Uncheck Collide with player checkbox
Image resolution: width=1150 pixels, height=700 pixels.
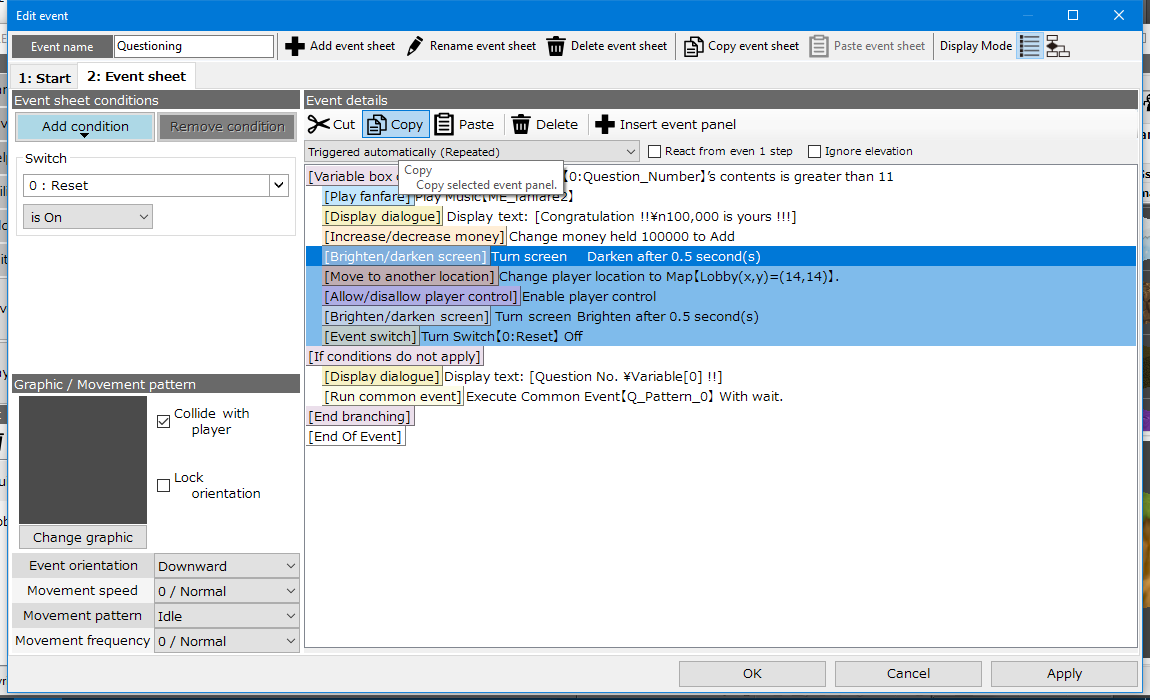point(164,421)
